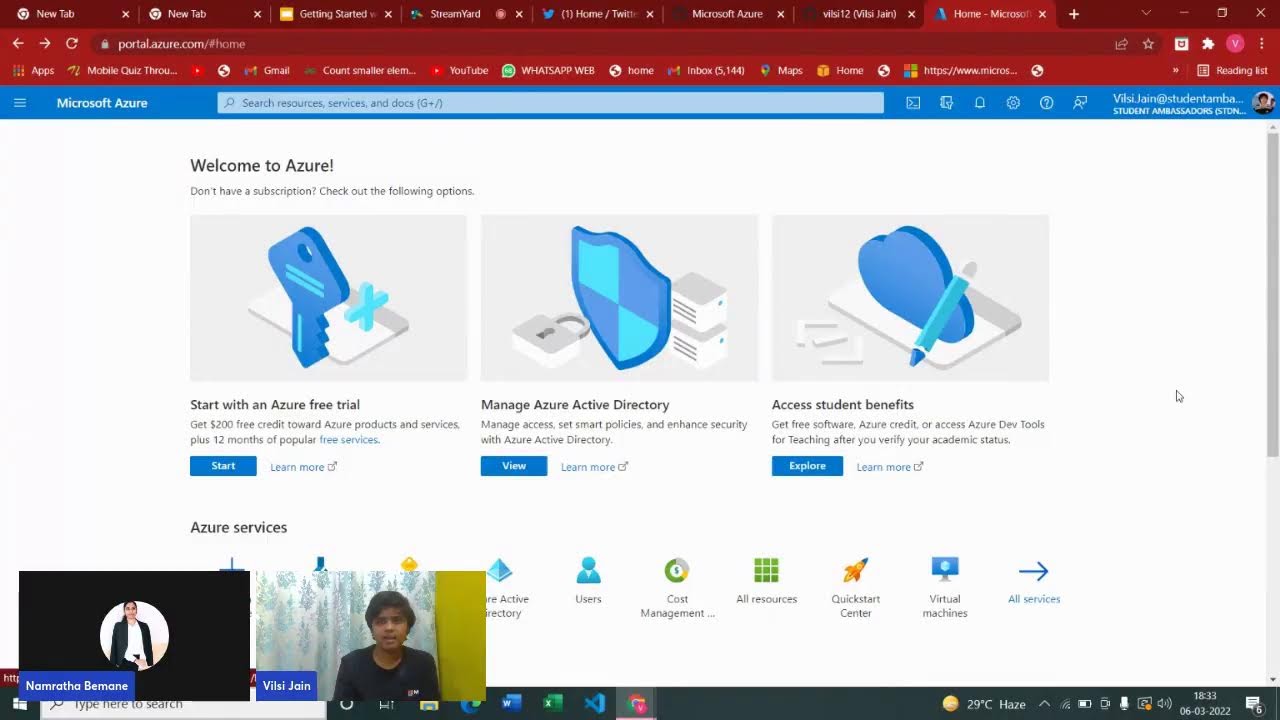Screen dimensions: 1280x720
Task: Switch to the StreamYard tab
Action: coord(467,14)
